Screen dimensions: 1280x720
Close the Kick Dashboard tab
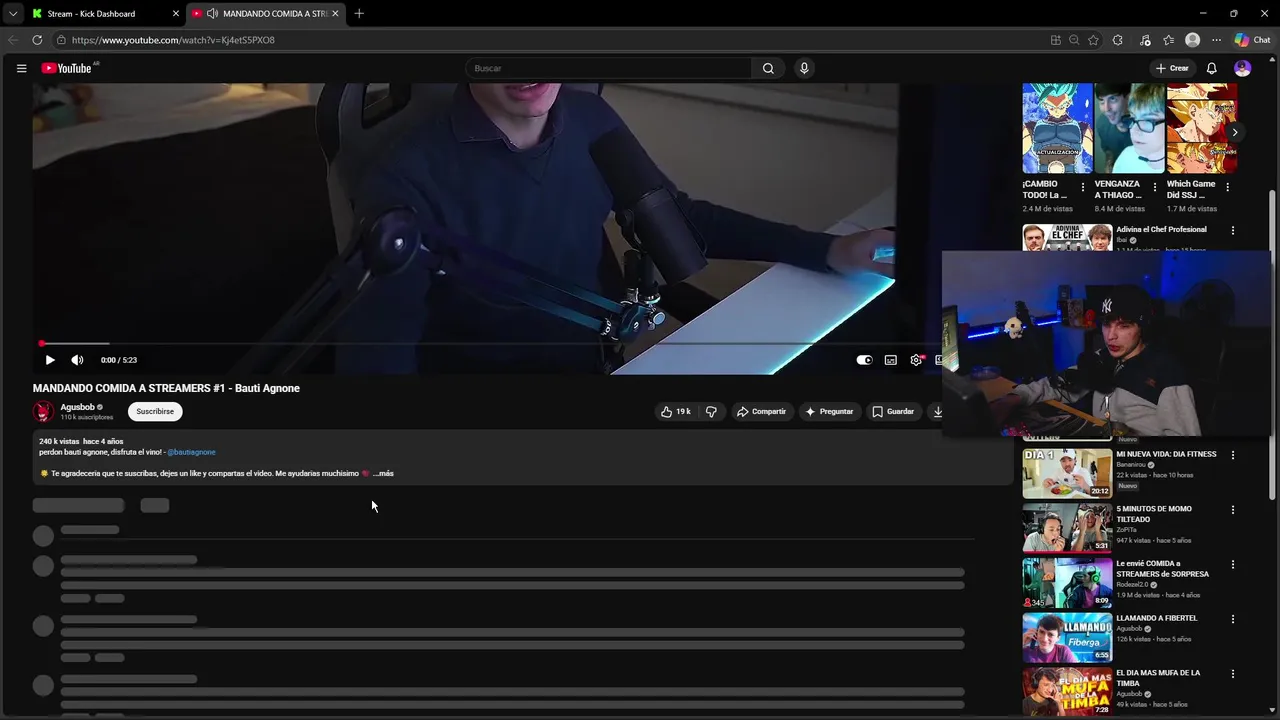pyautogui.click(x=176, y=13)
